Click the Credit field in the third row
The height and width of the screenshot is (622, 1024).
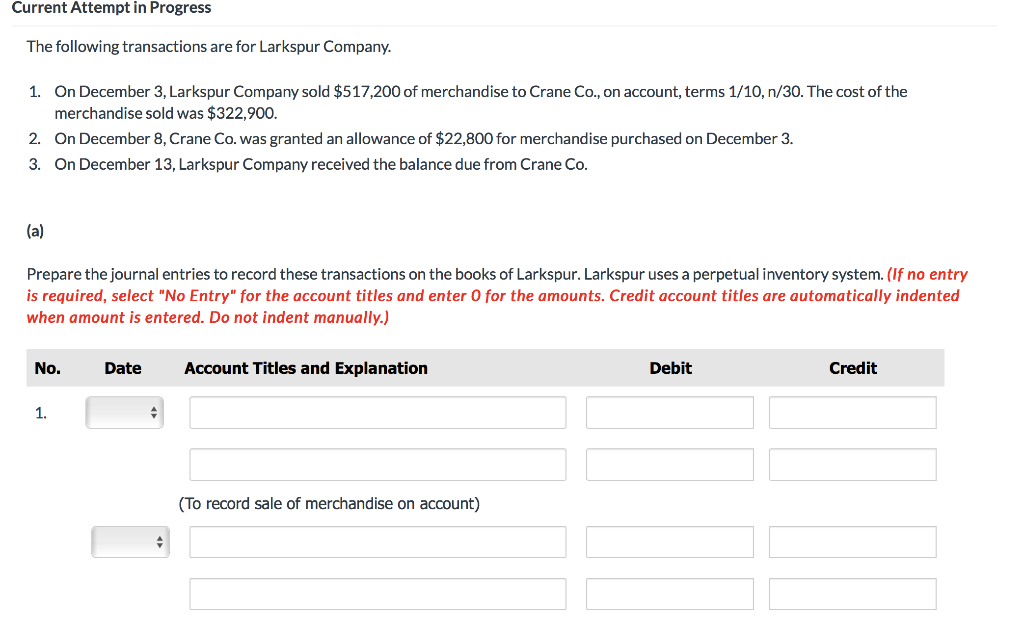click(852, 541)
